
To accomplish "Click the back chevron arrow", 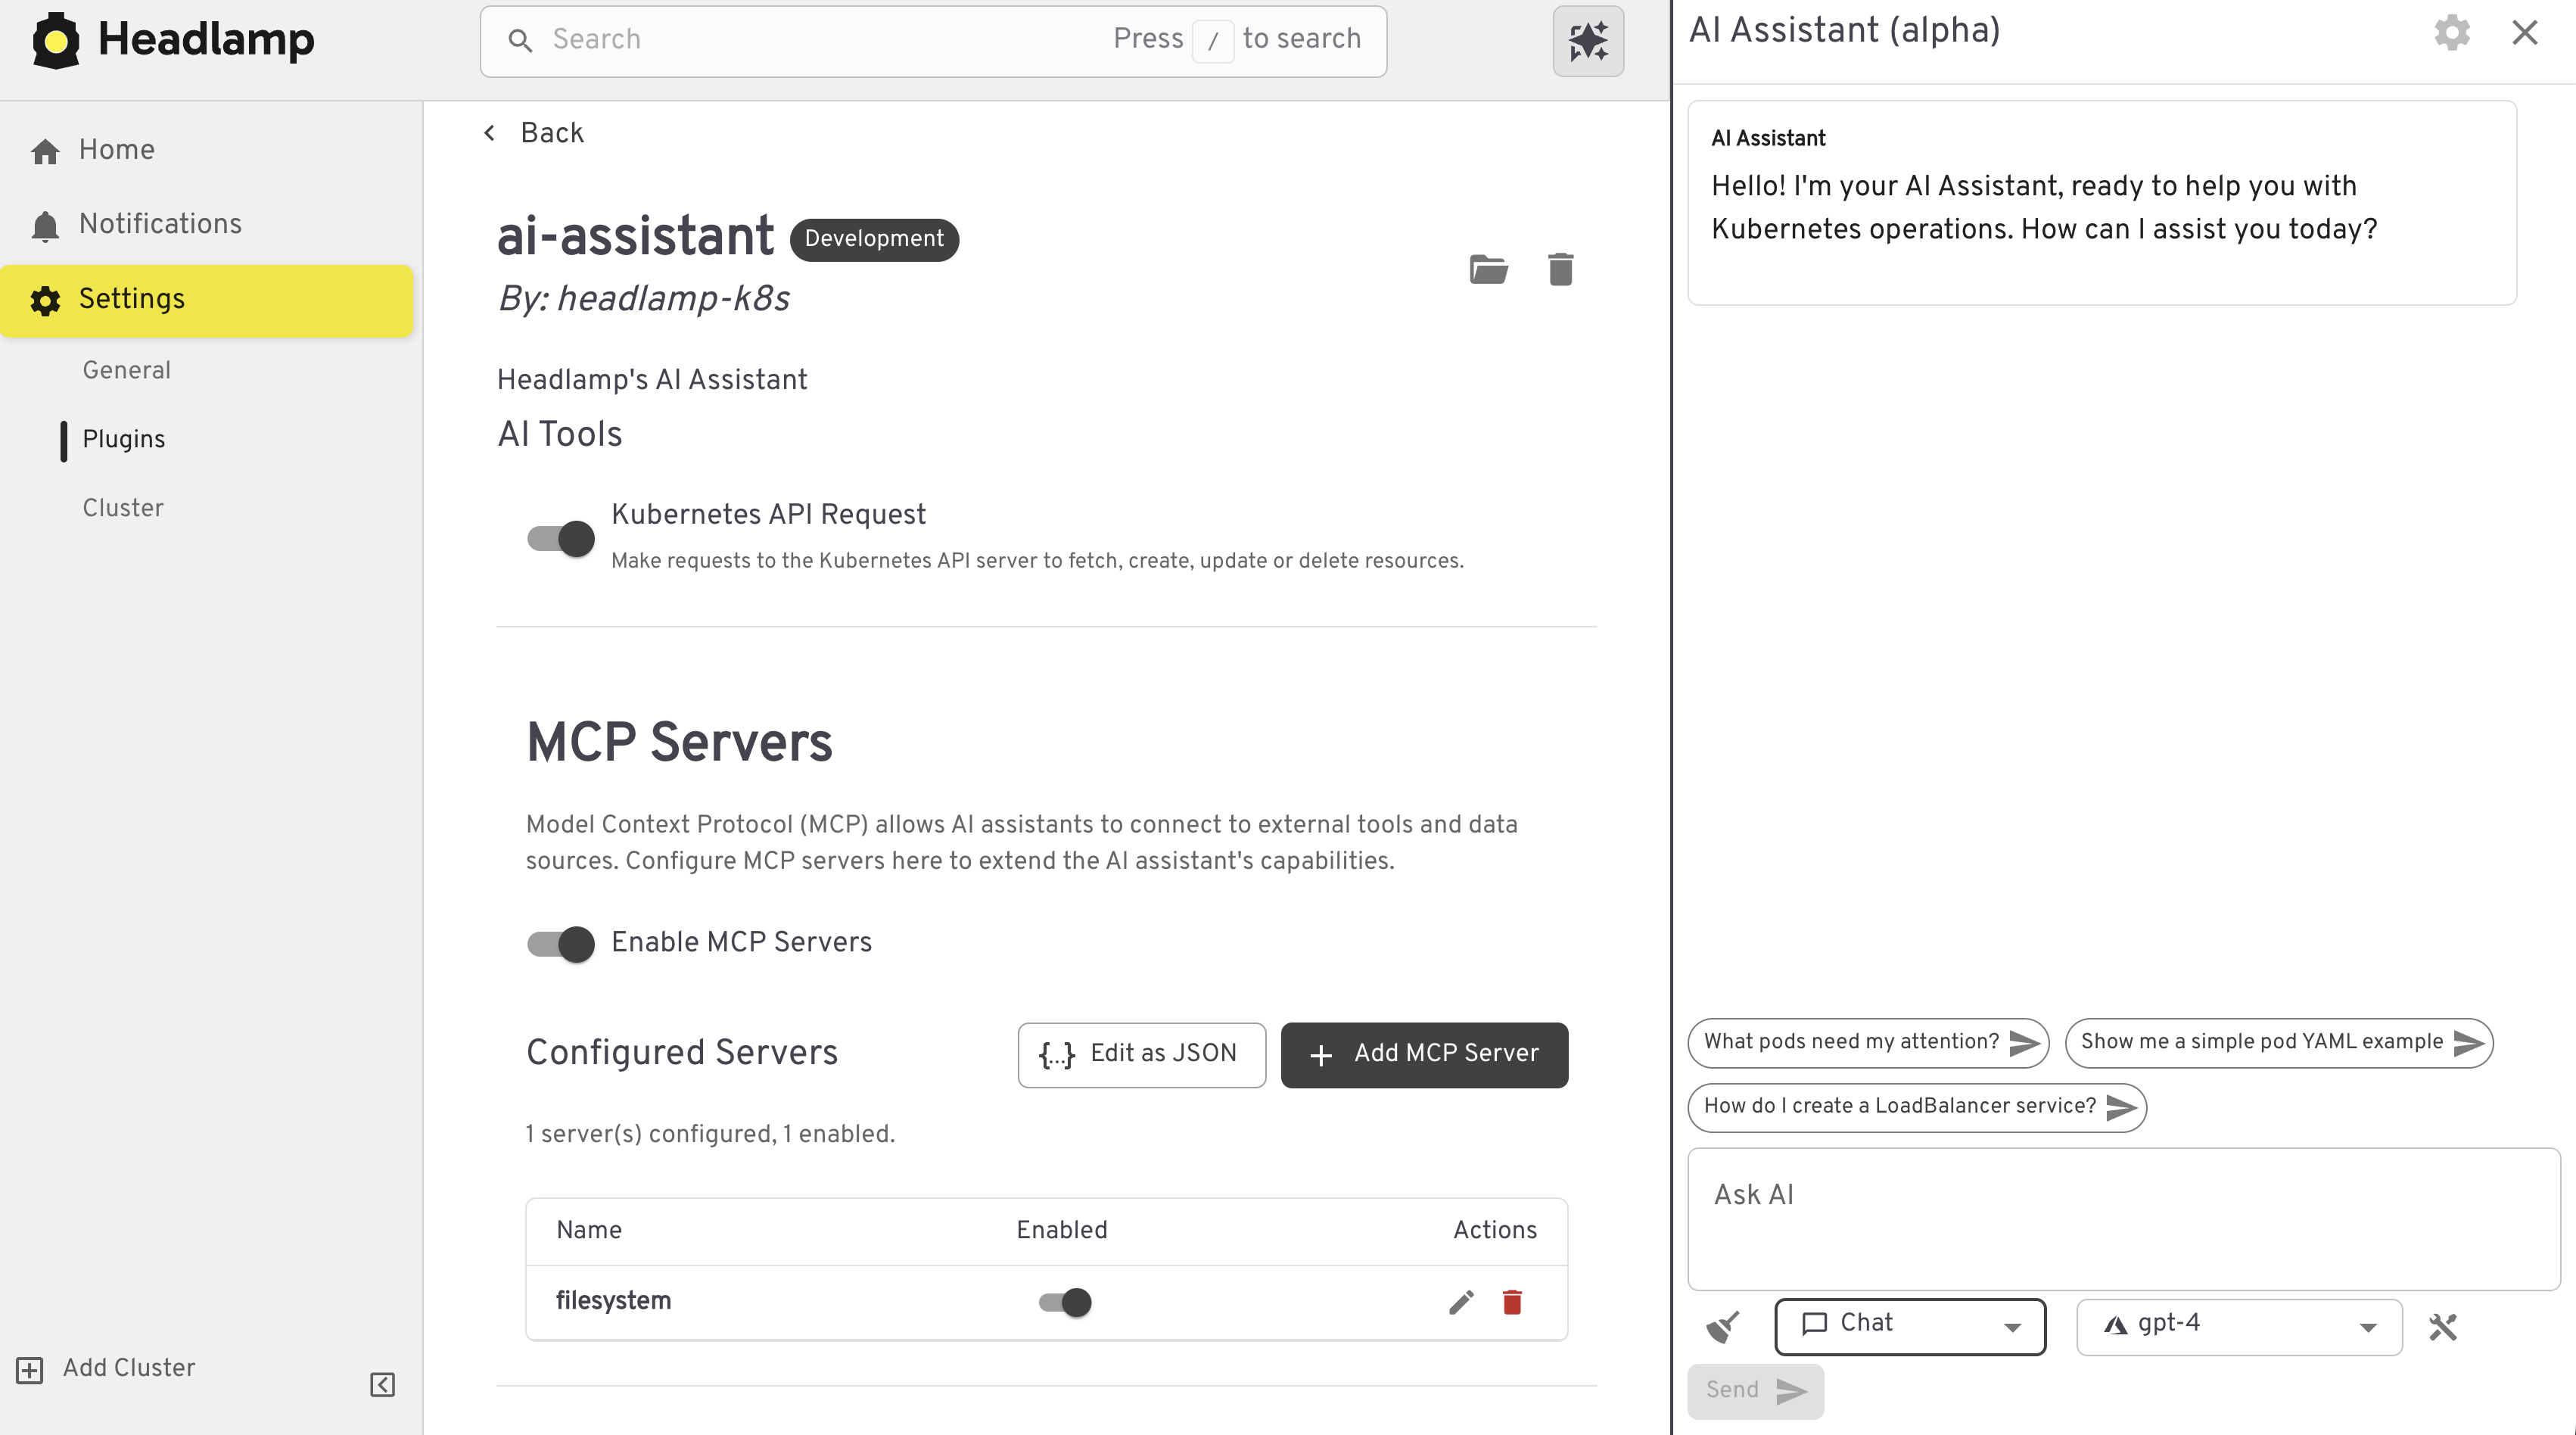I will 489,133.
